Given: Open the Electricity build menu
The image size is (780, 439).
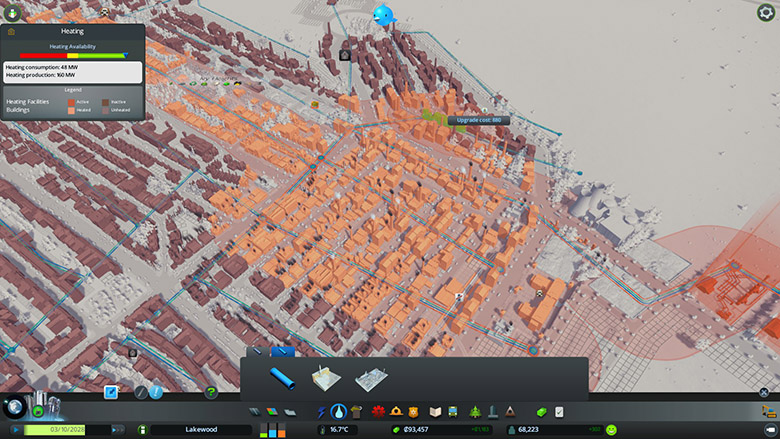Looking at the screenshot, I should pos(321,412).
